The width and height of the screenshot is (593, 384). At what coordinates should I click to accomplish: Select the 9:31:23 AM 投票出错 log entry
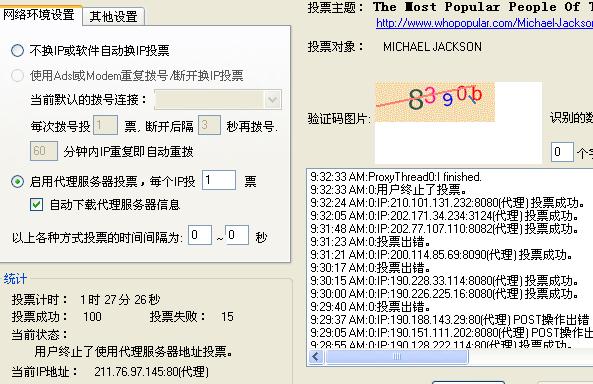click(x=370, y=241)
